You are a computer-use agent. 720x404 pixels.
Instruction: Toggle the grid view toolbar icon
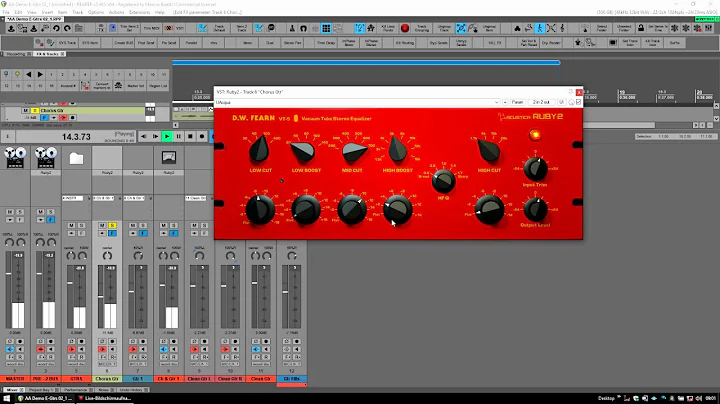[x=326, y=28]
